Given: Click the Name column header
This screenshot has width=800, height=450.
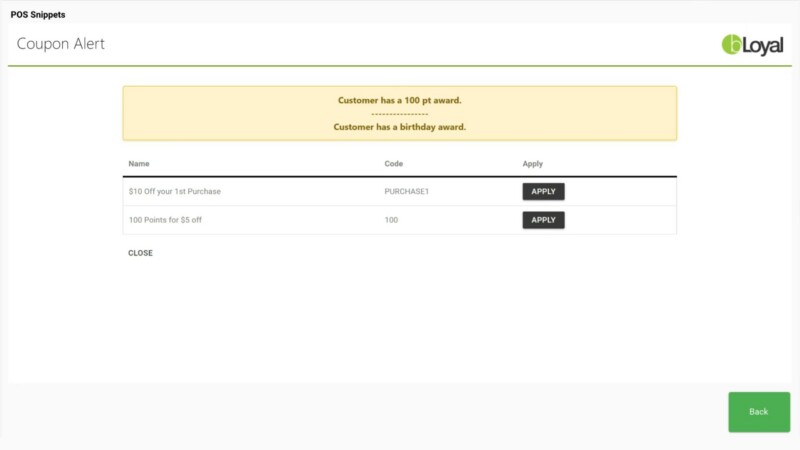Looking at the screenshot, I should [139, 164].
